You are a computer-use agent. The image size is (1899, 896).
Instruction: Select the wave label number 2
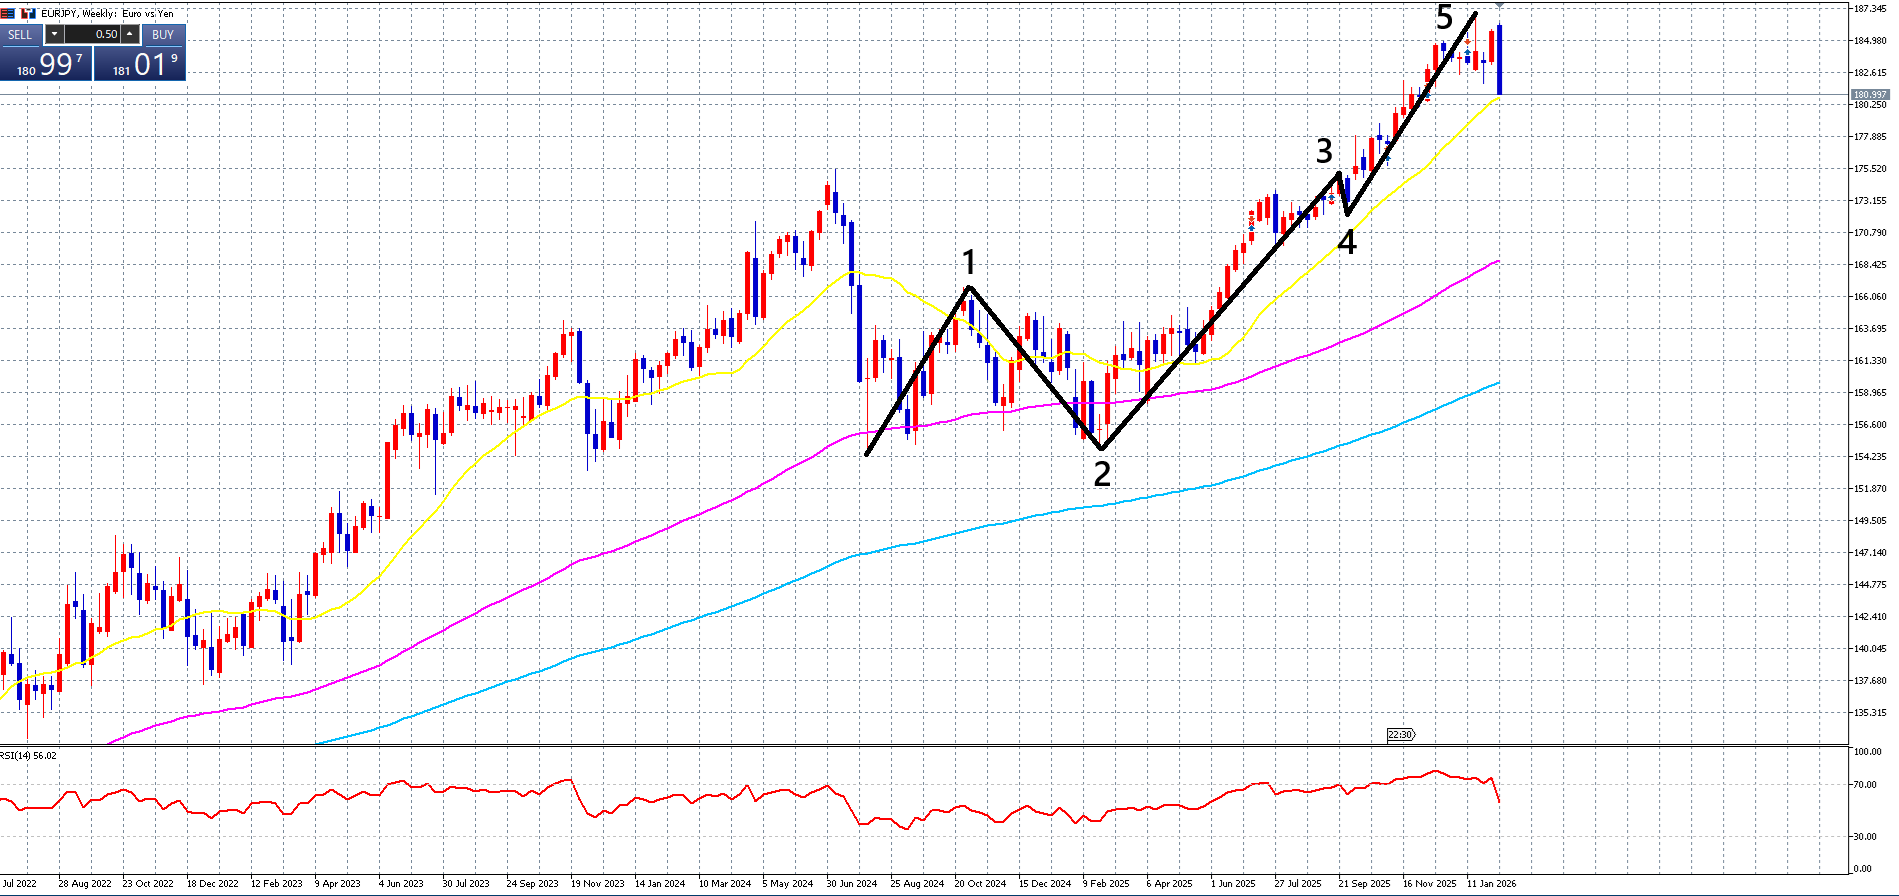pos(1102,474)
